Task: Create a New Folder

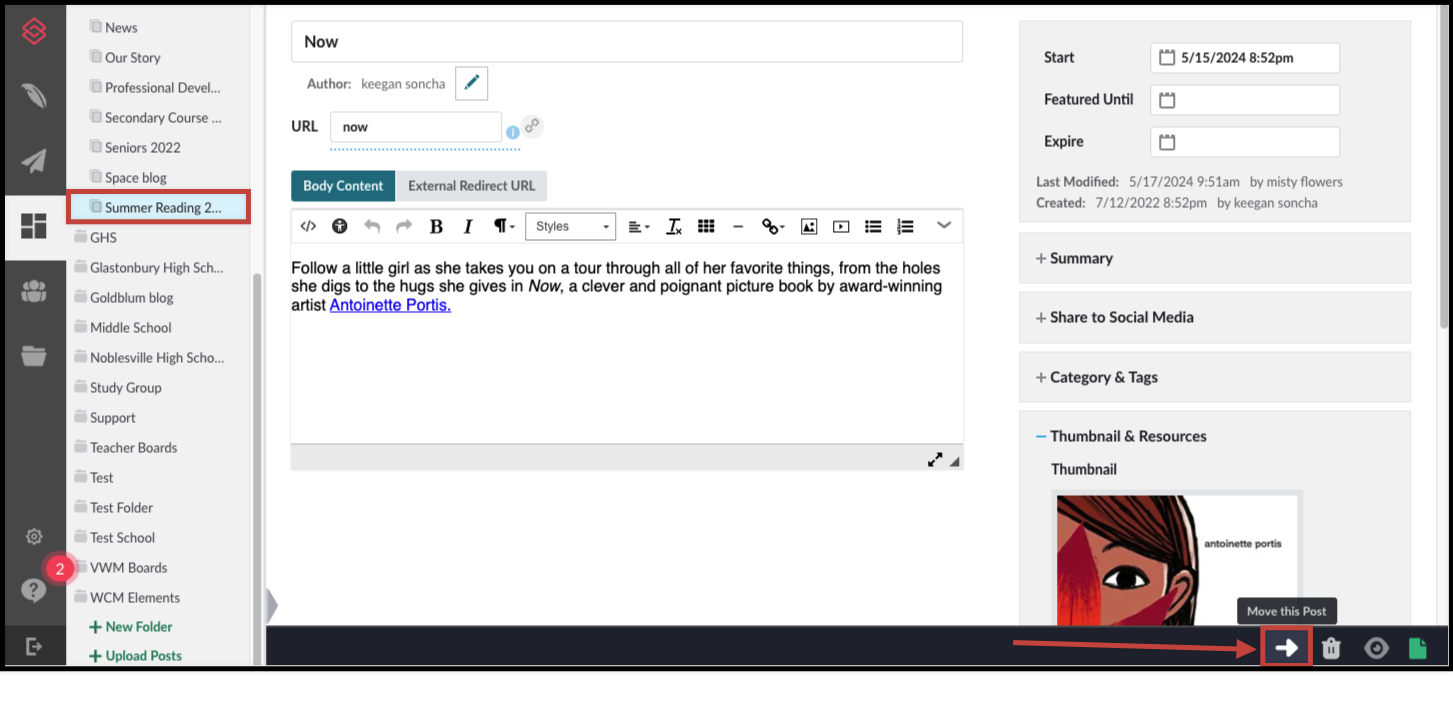Action: (131, 627)
